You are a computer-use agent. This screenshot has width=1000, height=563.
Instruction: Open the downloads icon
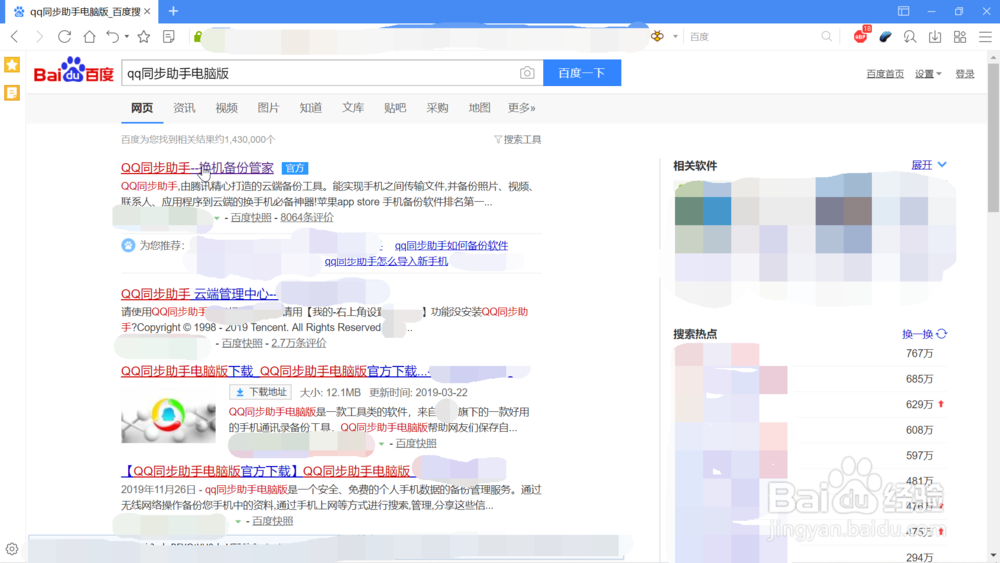[935, 36]
